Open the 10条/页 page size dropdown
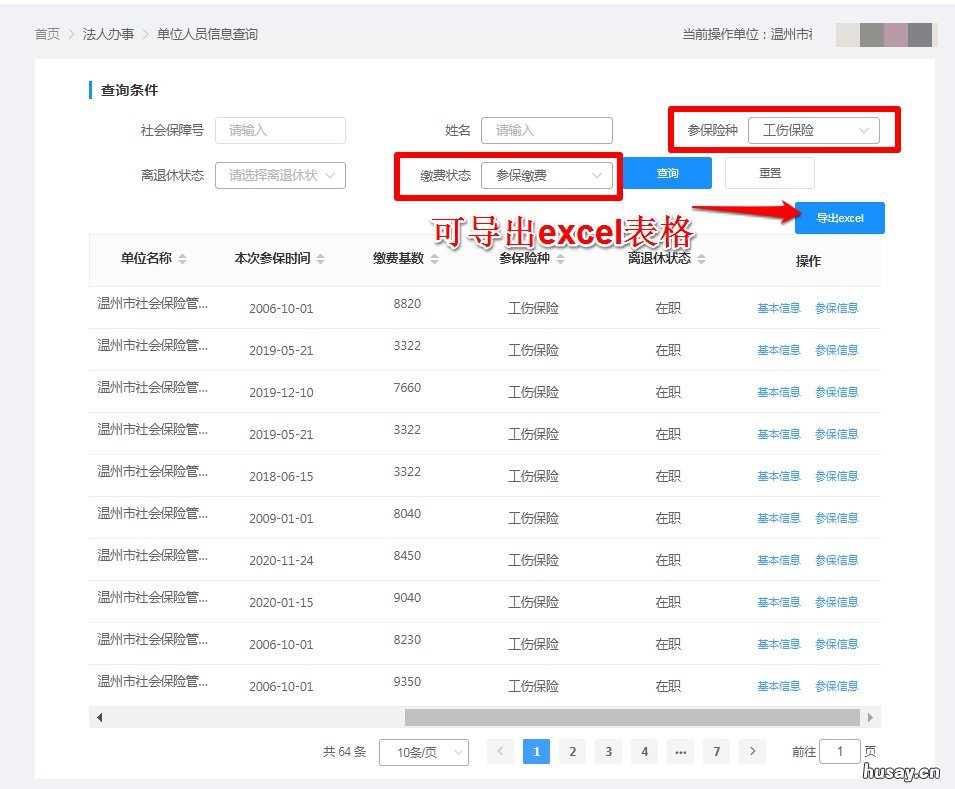 pos(424,751)
